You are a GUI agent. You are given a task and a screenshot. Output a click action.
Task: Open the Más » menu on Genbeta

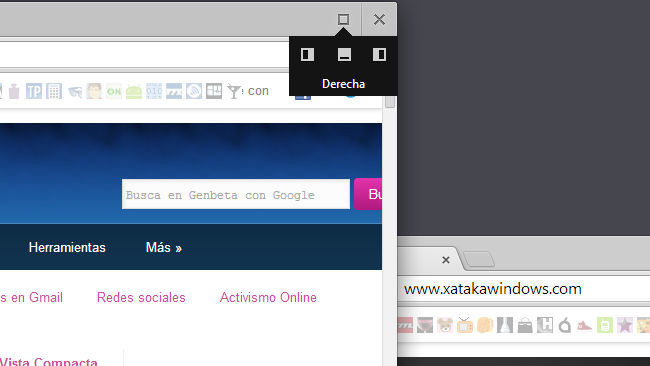point(164,247)
